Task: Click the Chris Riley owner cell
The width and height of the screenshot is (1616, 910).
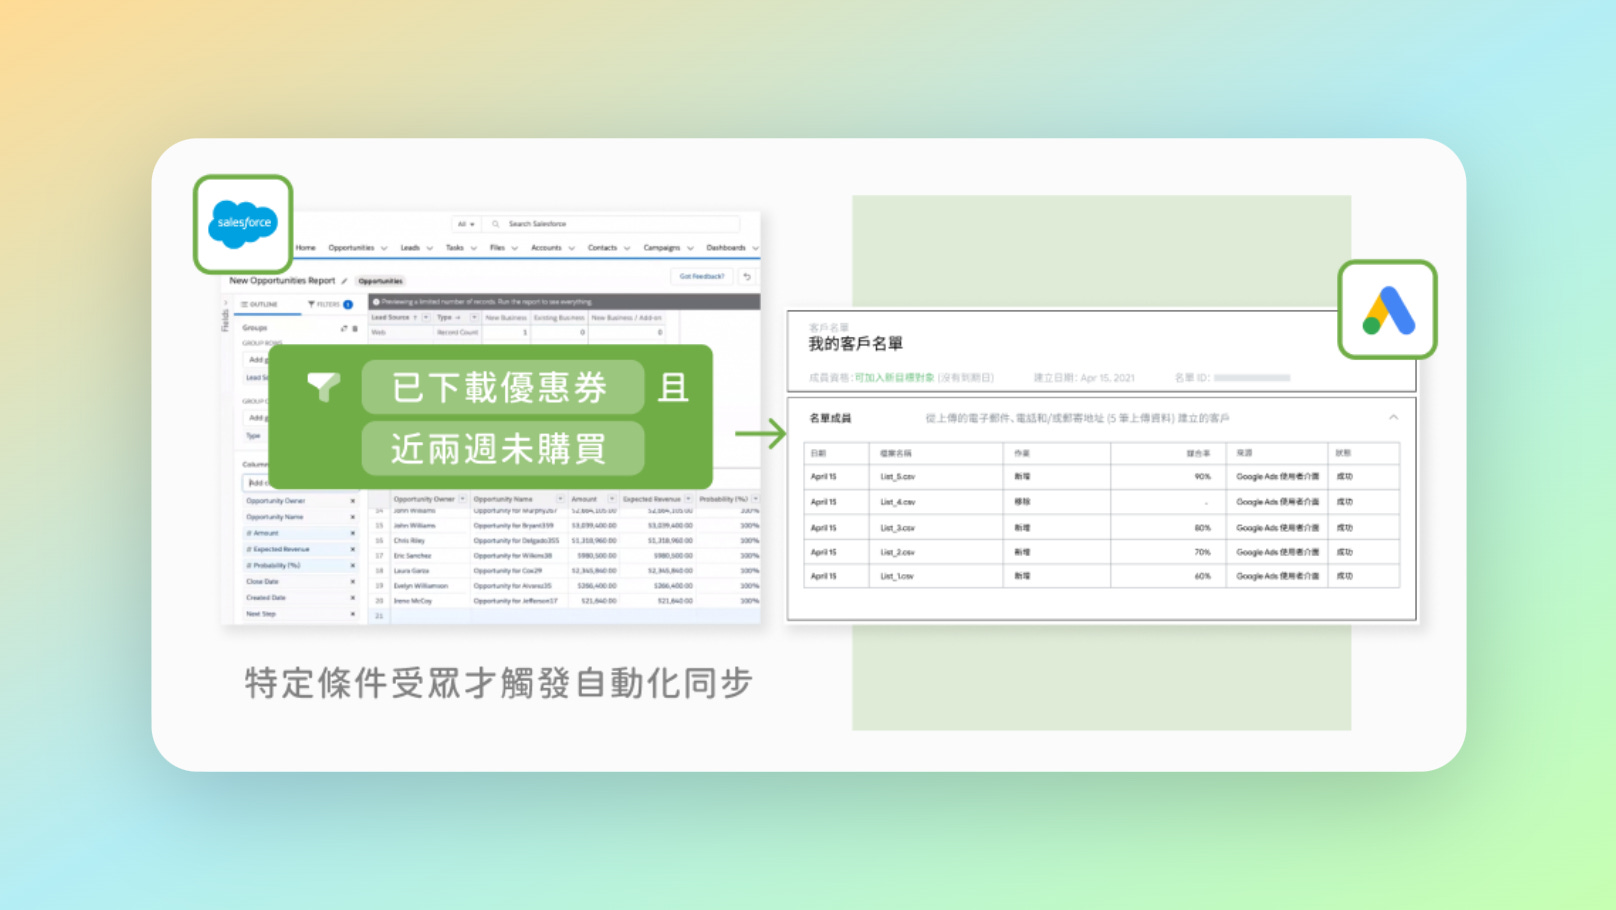Action: tap(409, 540)
